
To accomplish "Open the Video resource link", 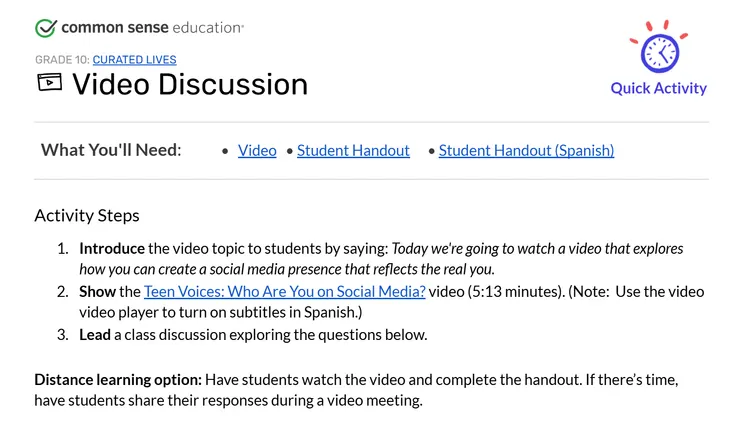I will point(257,151).
